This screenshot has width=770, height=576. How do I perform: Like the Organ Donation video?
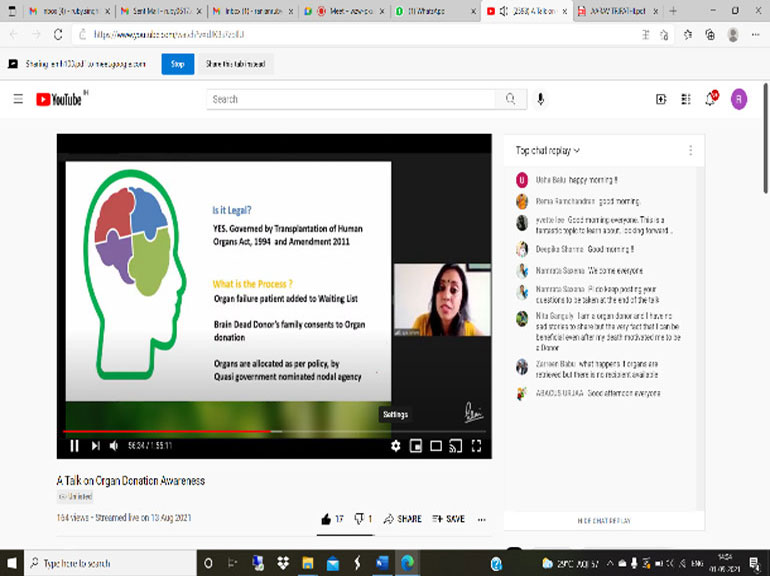click(326, 519)
